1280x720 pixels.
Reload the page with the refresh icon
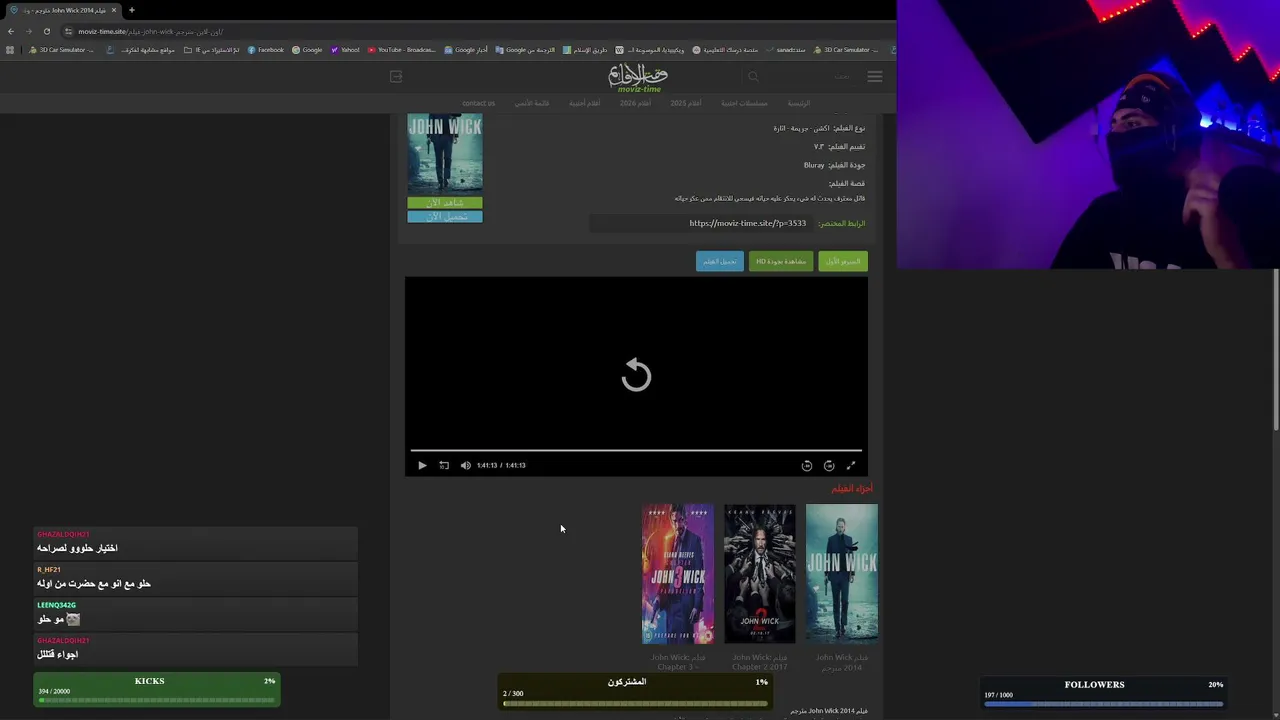point(46,31)
